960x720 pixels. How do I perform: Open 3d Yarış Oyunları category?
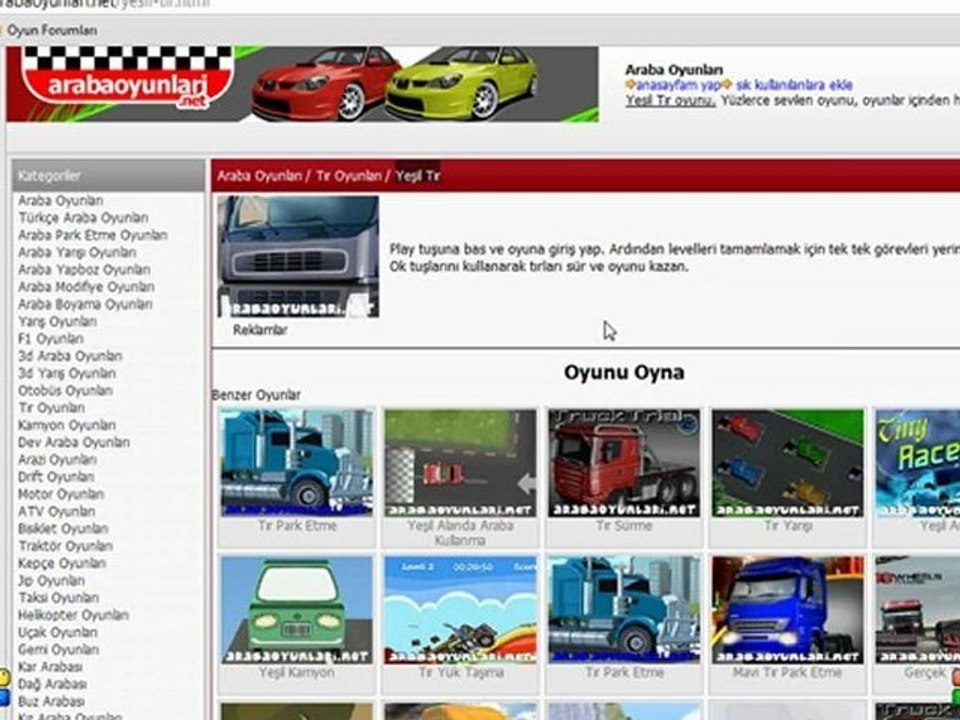(67, 373)
